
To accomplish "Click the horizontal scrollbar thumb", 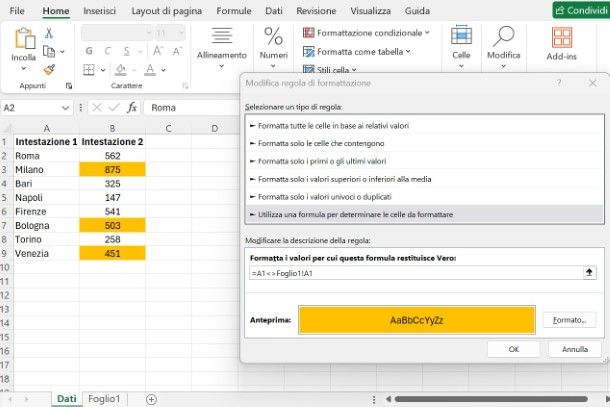I will (491, 399).
